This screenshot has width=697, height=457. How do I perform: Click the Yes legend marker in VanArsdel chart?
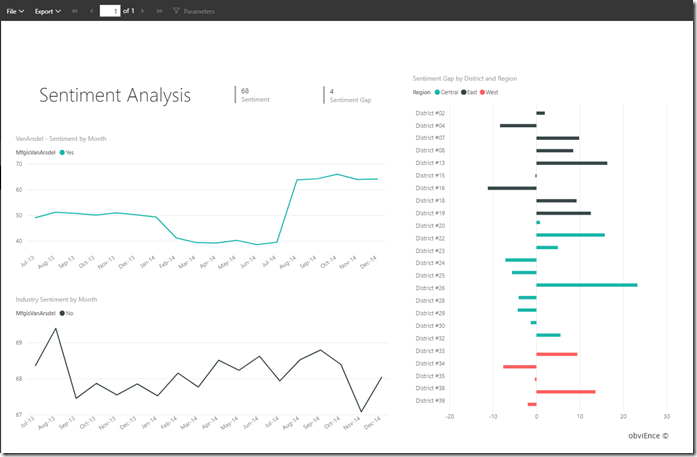62,153
